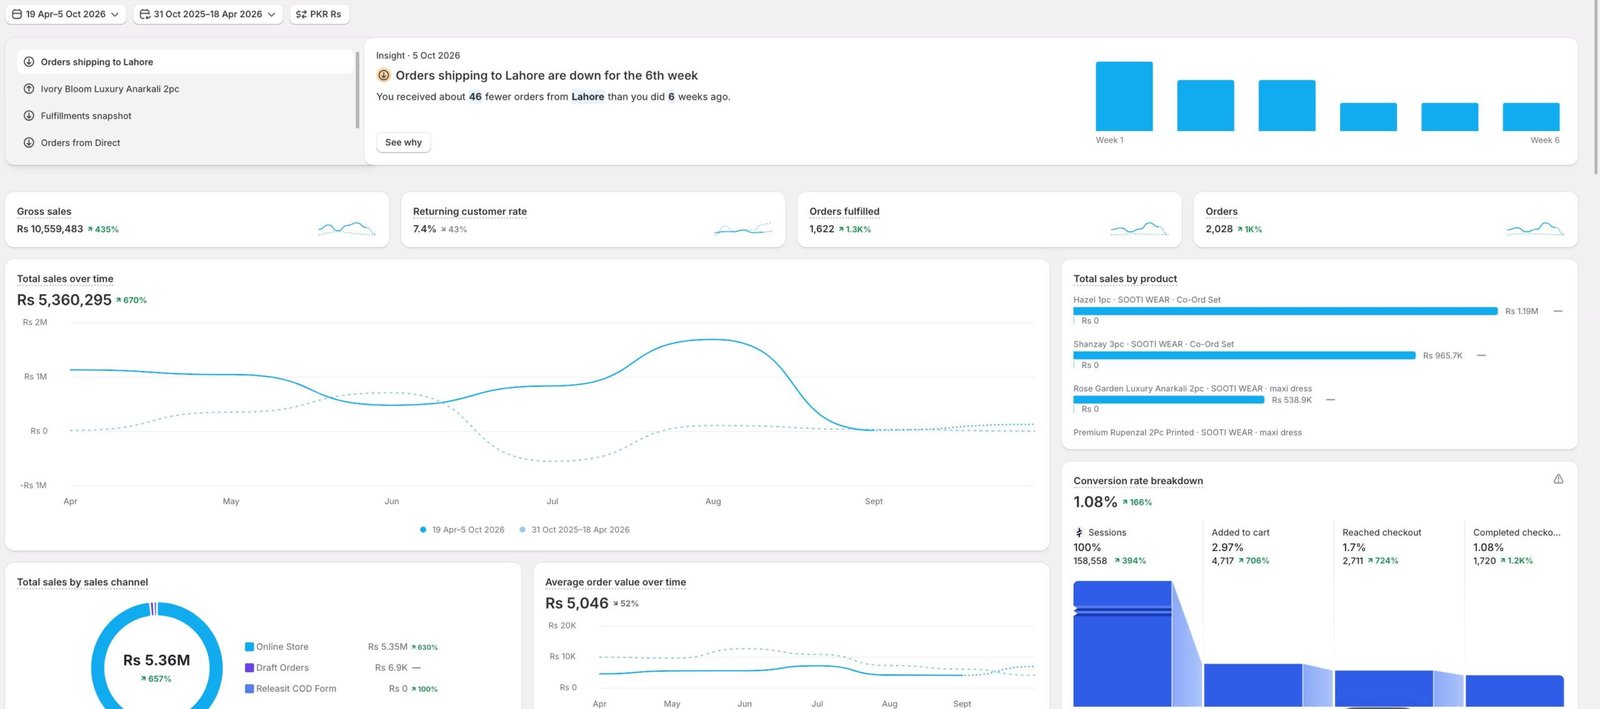This screenshot has height=709, width=1600.
Task: Click the Sessions funnel bar in the conversion chart
Action: [x=1122, y=644]
